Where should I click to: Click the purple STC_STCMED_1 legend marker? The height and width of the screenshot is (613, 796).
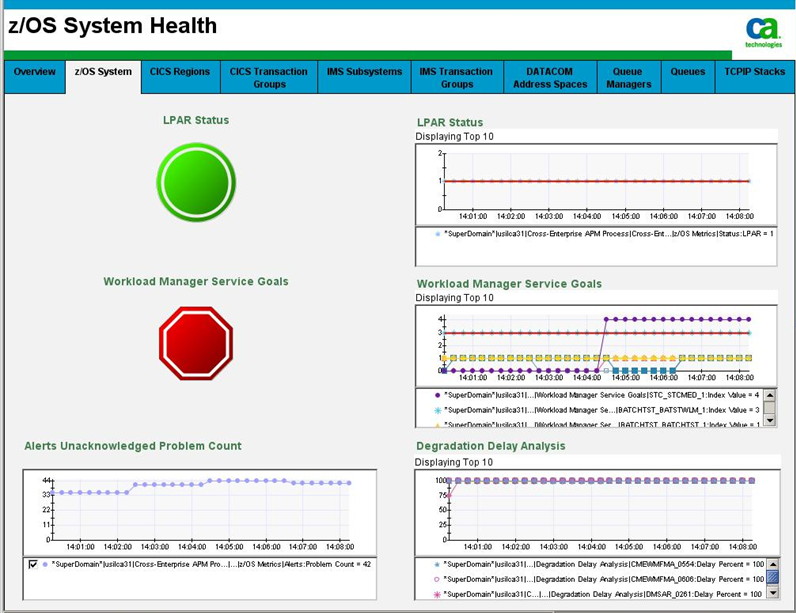pos(438,395)
